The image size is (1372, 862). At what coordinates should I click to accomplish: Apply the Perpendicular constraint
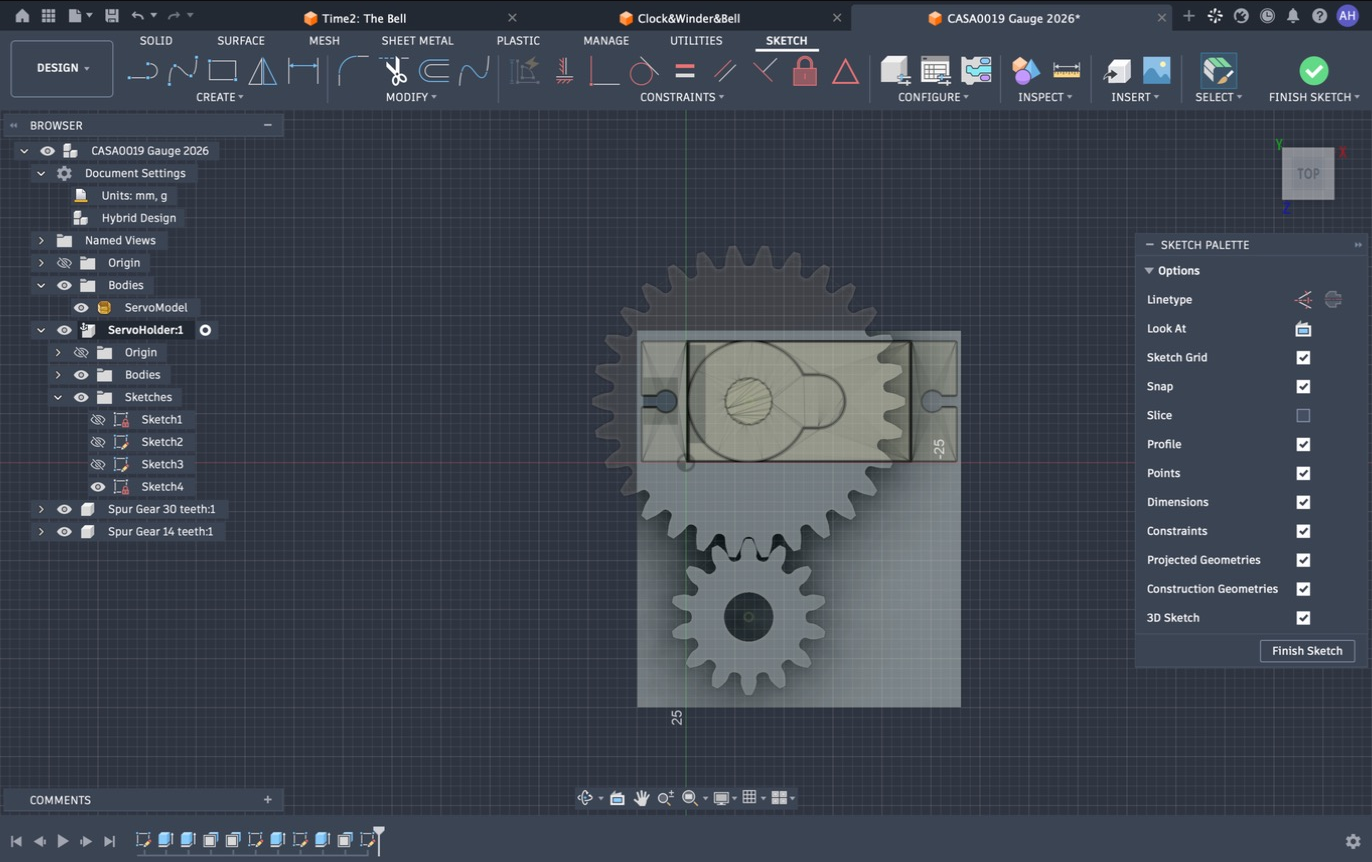[765, 71]
